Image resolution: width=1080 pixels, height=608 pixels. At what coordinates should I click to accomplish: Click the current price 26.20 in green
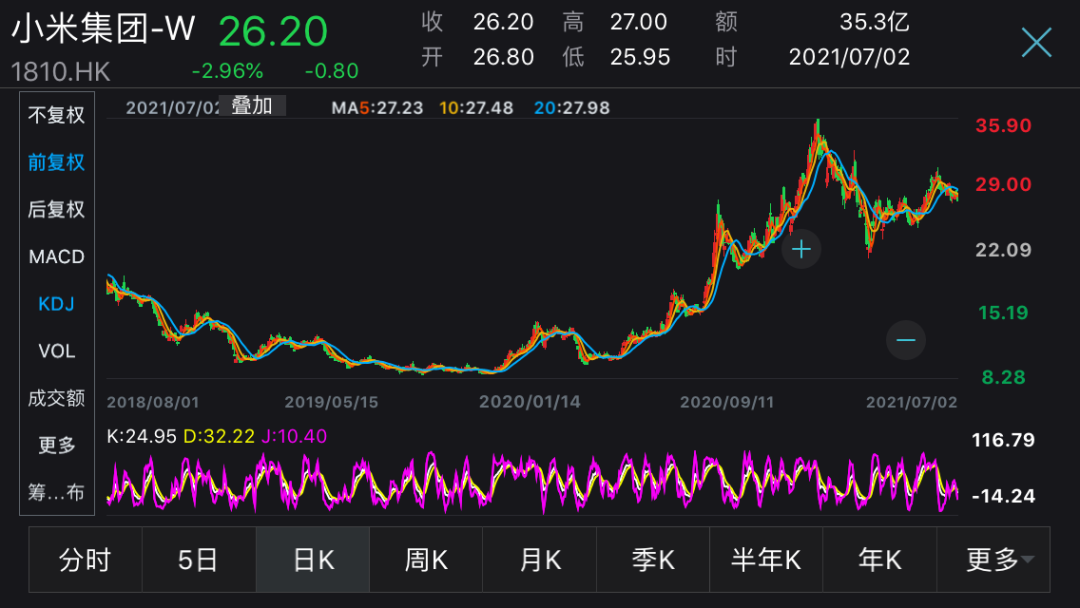click(x=273, y=32)
